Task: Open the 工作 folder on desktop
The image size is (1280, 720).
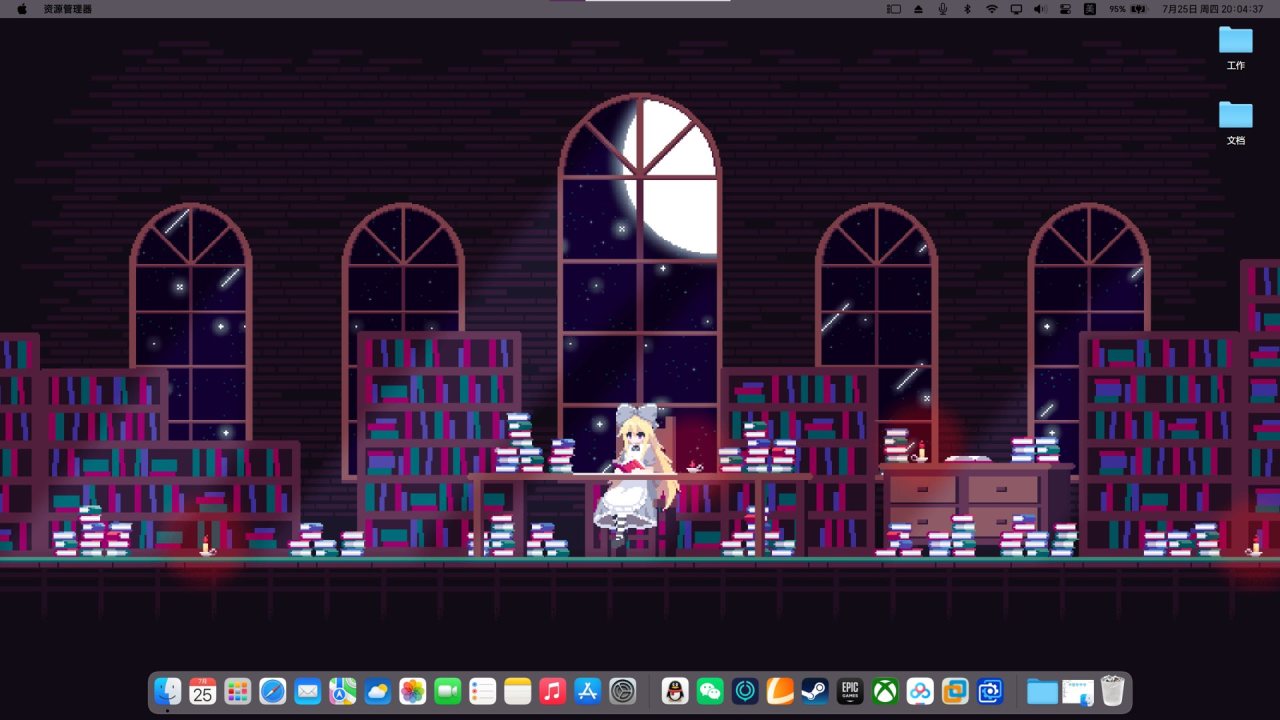Action: [x=1236, y=48]
